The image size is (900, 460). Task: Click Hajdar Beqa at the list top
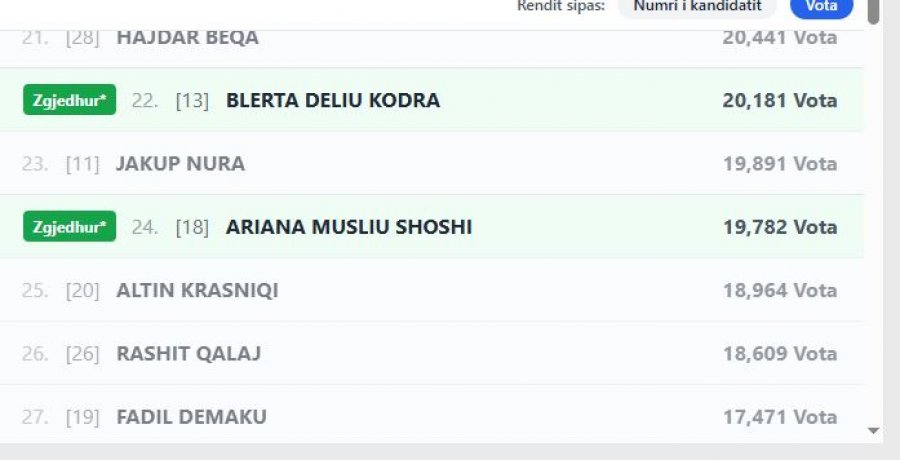187,38
